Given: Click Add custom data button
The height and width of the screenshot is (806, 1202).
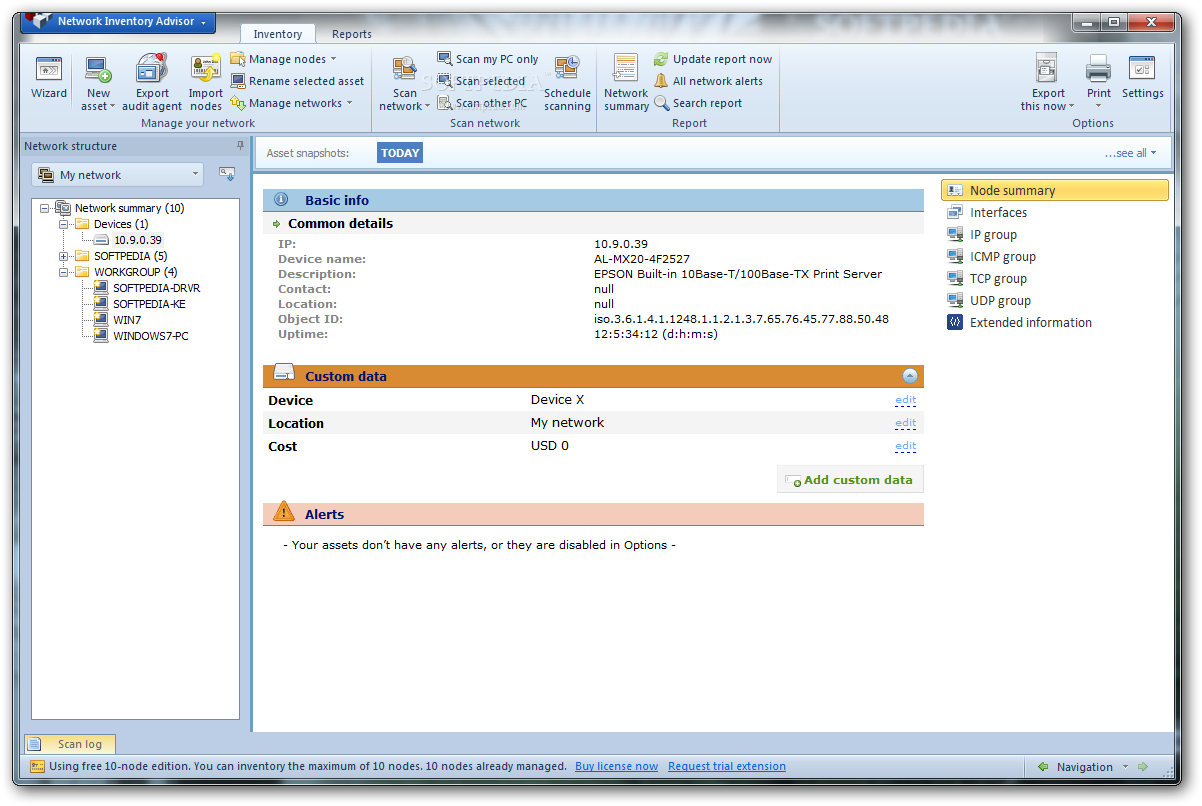Looking at the screenshot, I should click(850, 480).
